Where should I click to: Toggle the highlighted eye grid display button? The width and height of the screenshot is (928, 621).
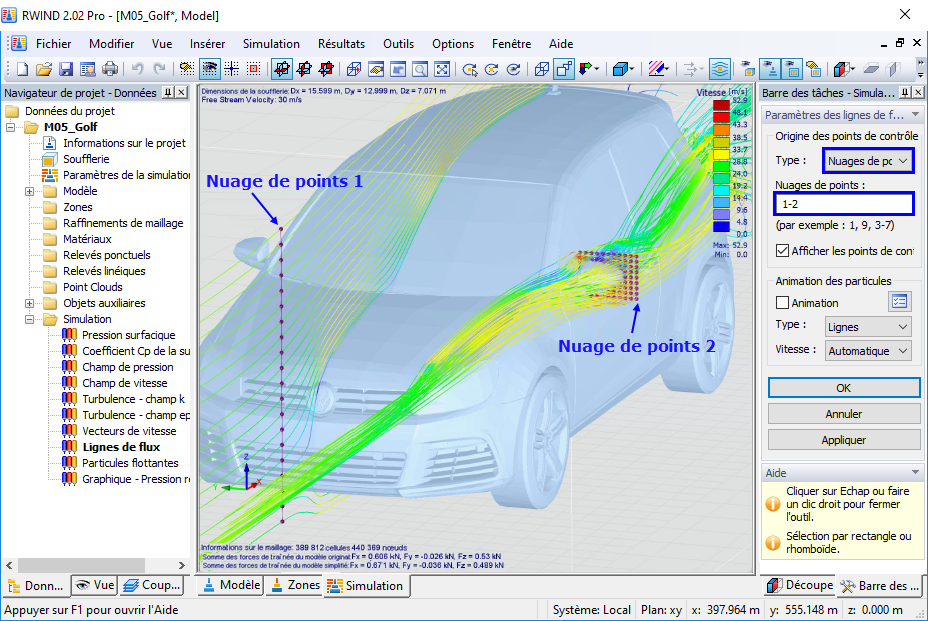tap(210, 69)
